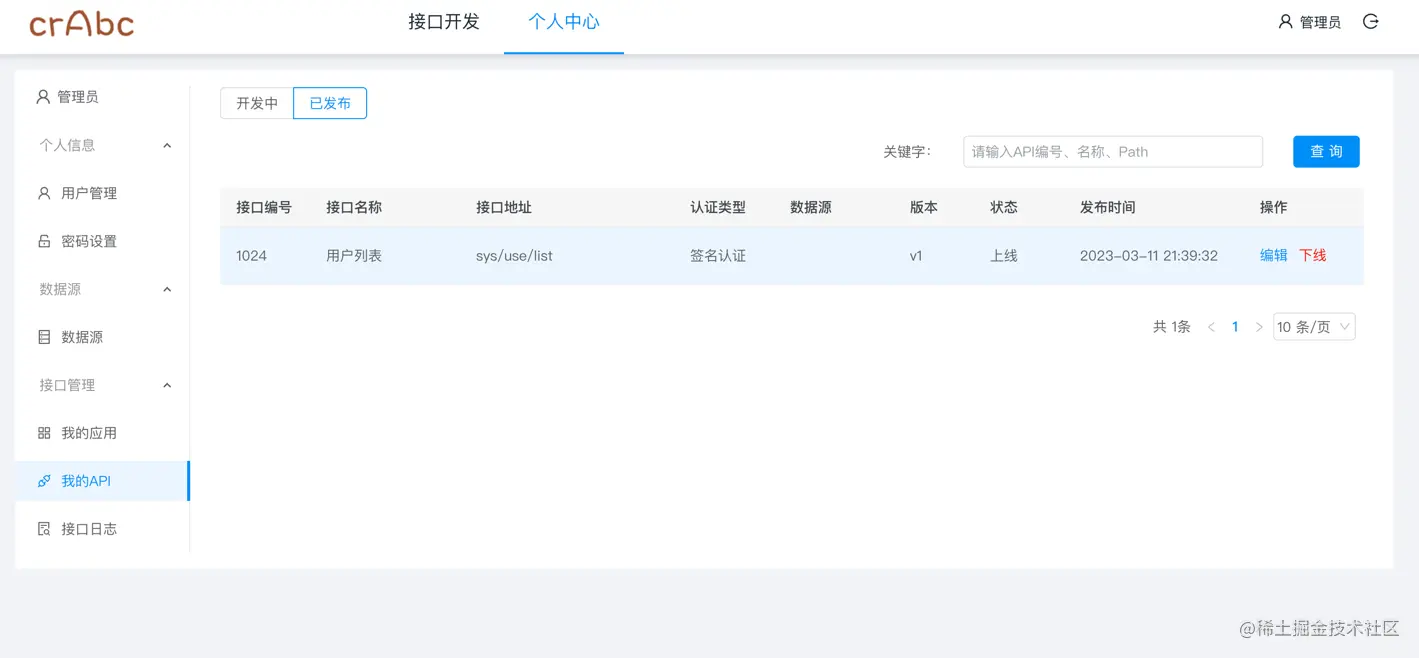Click the 用户列表 interface name cell
Image resolution: width=1419 pixels, height=658 pixels.
click(354, 256)
